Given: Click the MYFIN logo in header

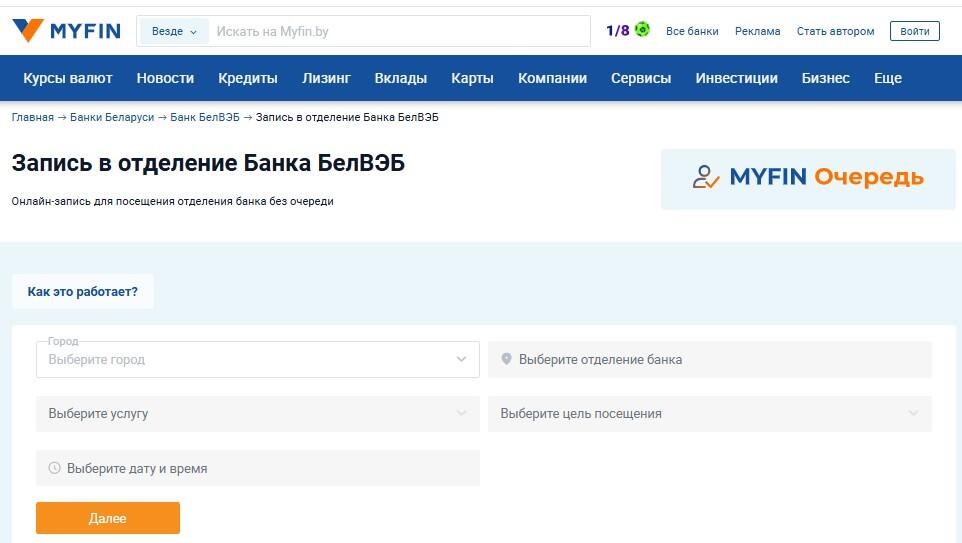Looking at the screenshot, I should tap(66, 31).
